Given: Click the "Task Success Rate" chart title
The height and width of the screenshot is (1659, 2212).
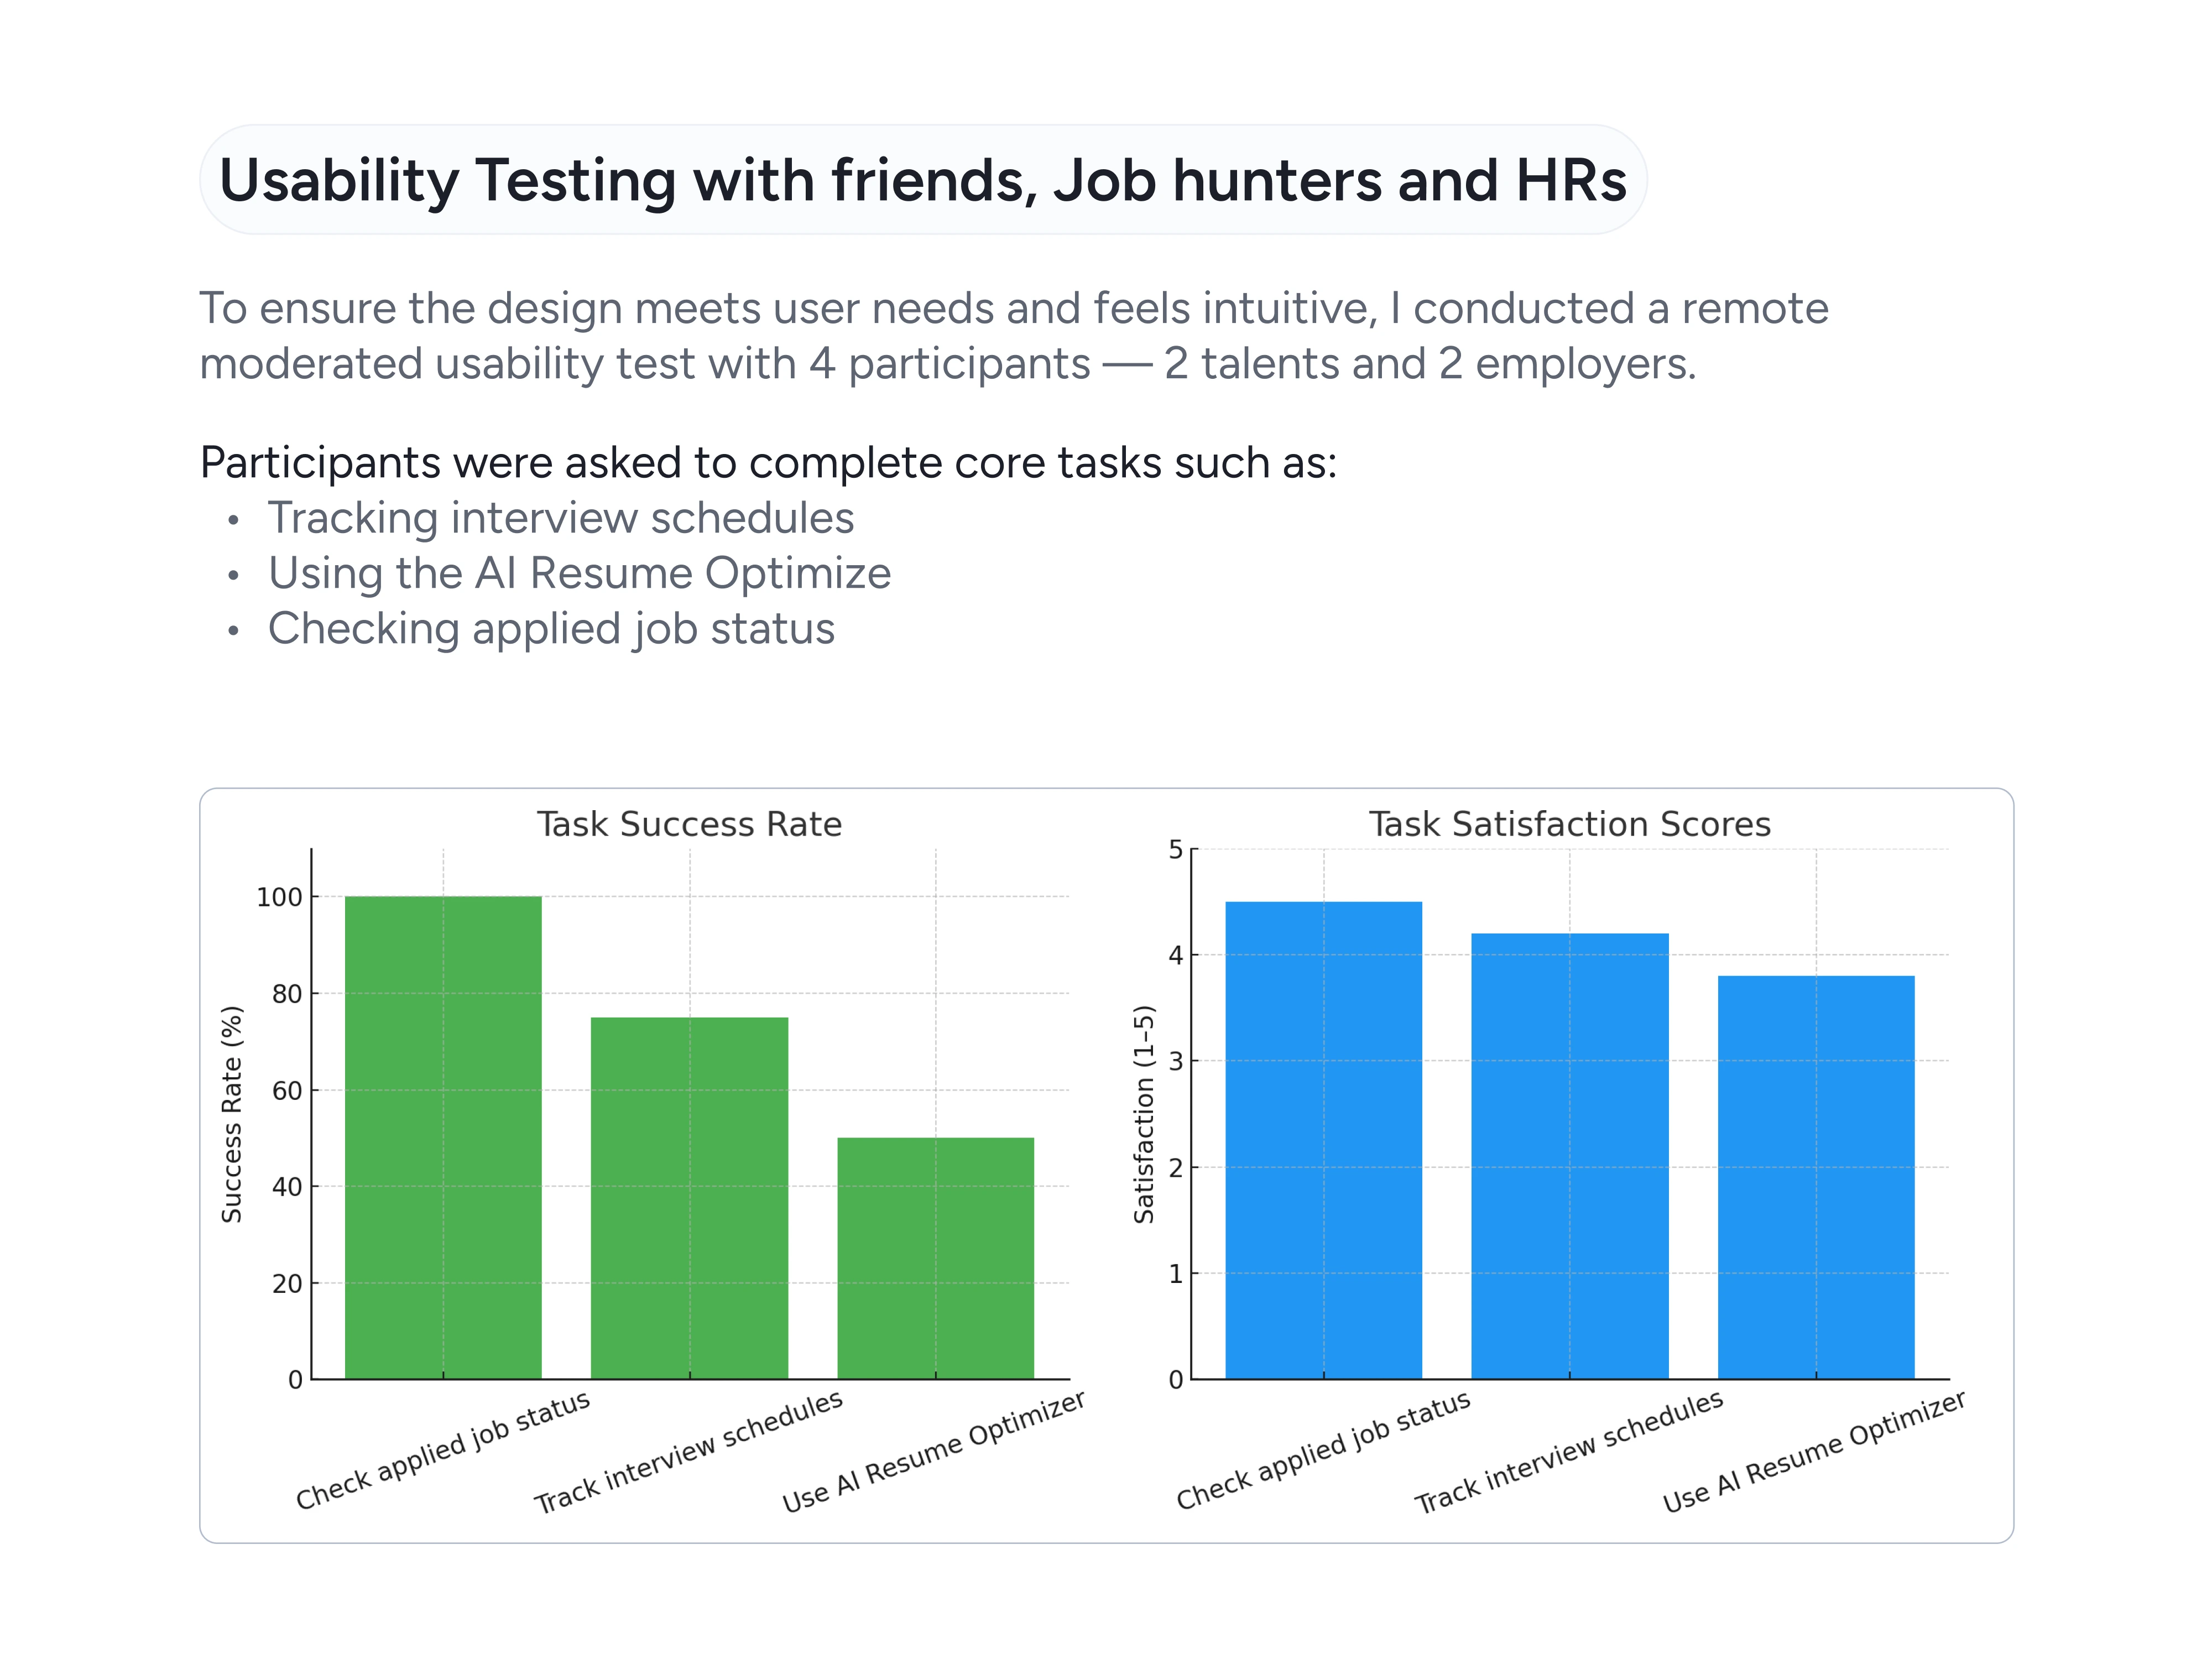Looking at the screenshot, I should click(x=689, y=824).
